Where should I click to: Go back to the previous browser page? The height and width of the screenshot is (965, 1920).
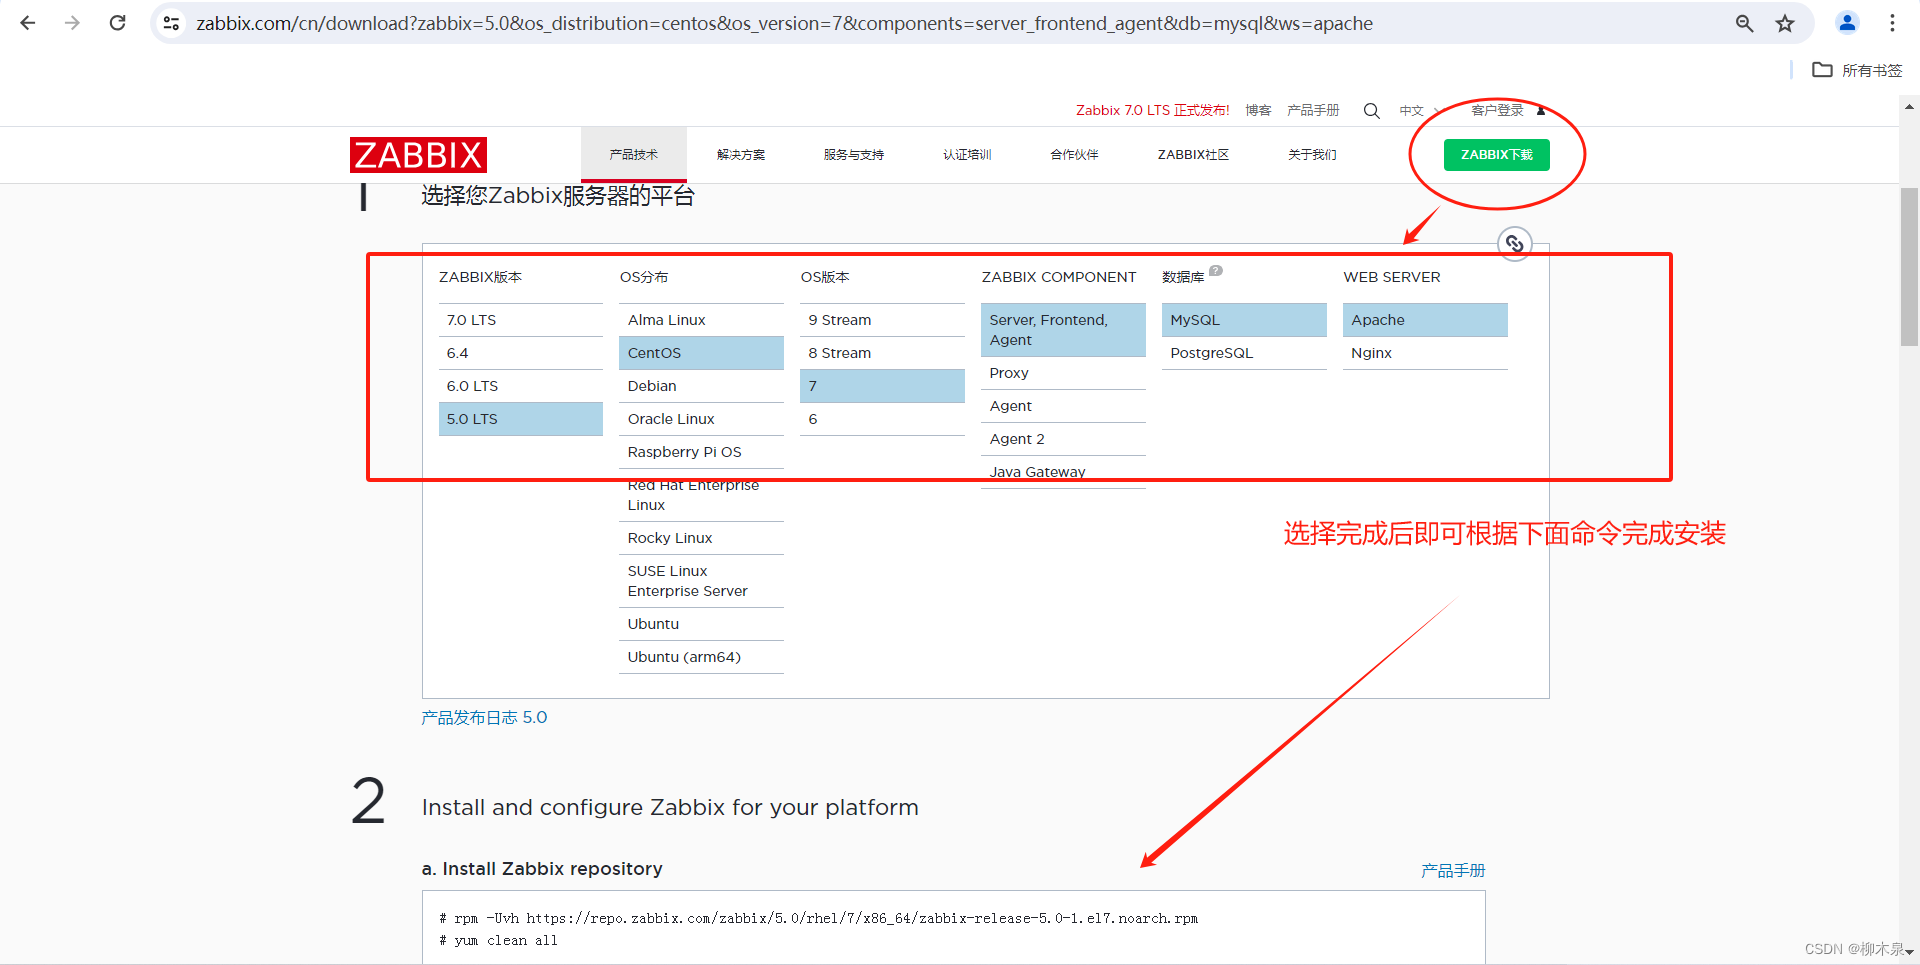[28, 23]
